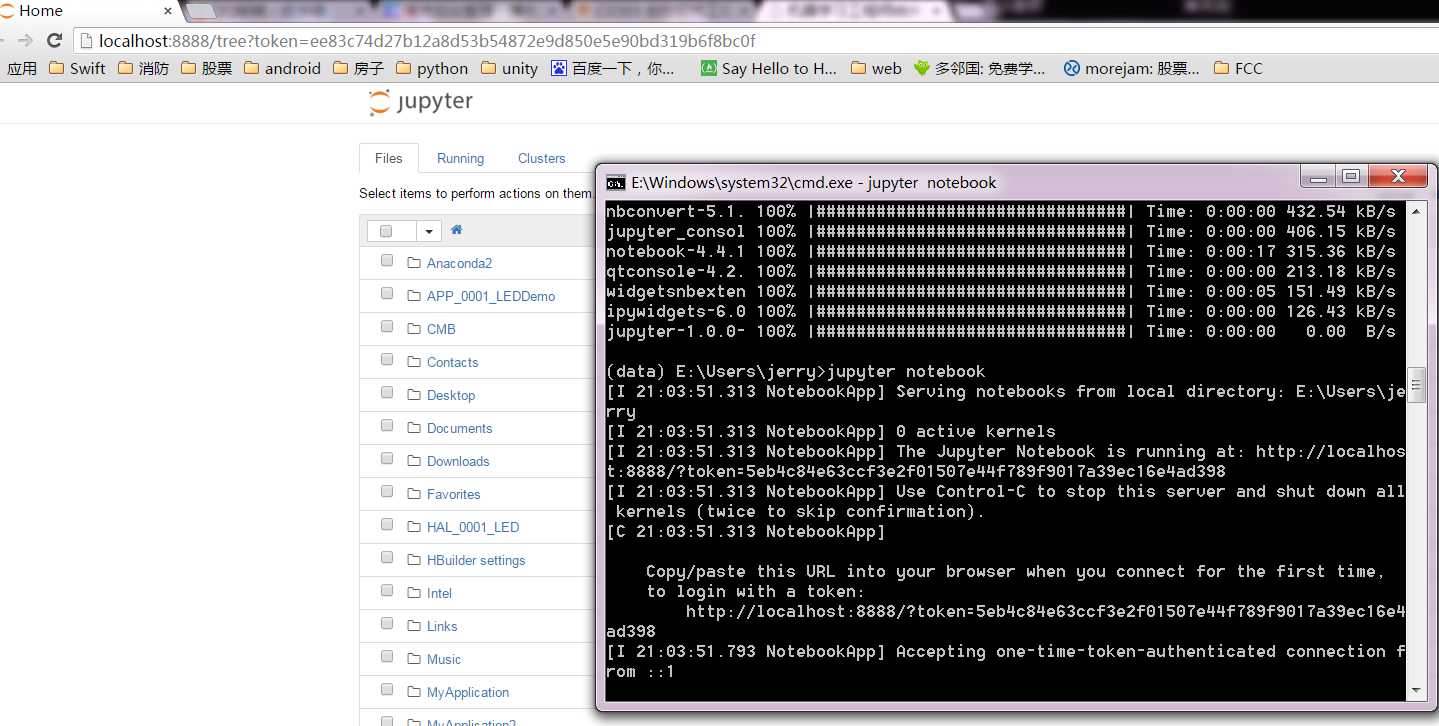The image size is (1439, 726).
Task: Open the web bookmarks folder
Action: tap(876, 68)
